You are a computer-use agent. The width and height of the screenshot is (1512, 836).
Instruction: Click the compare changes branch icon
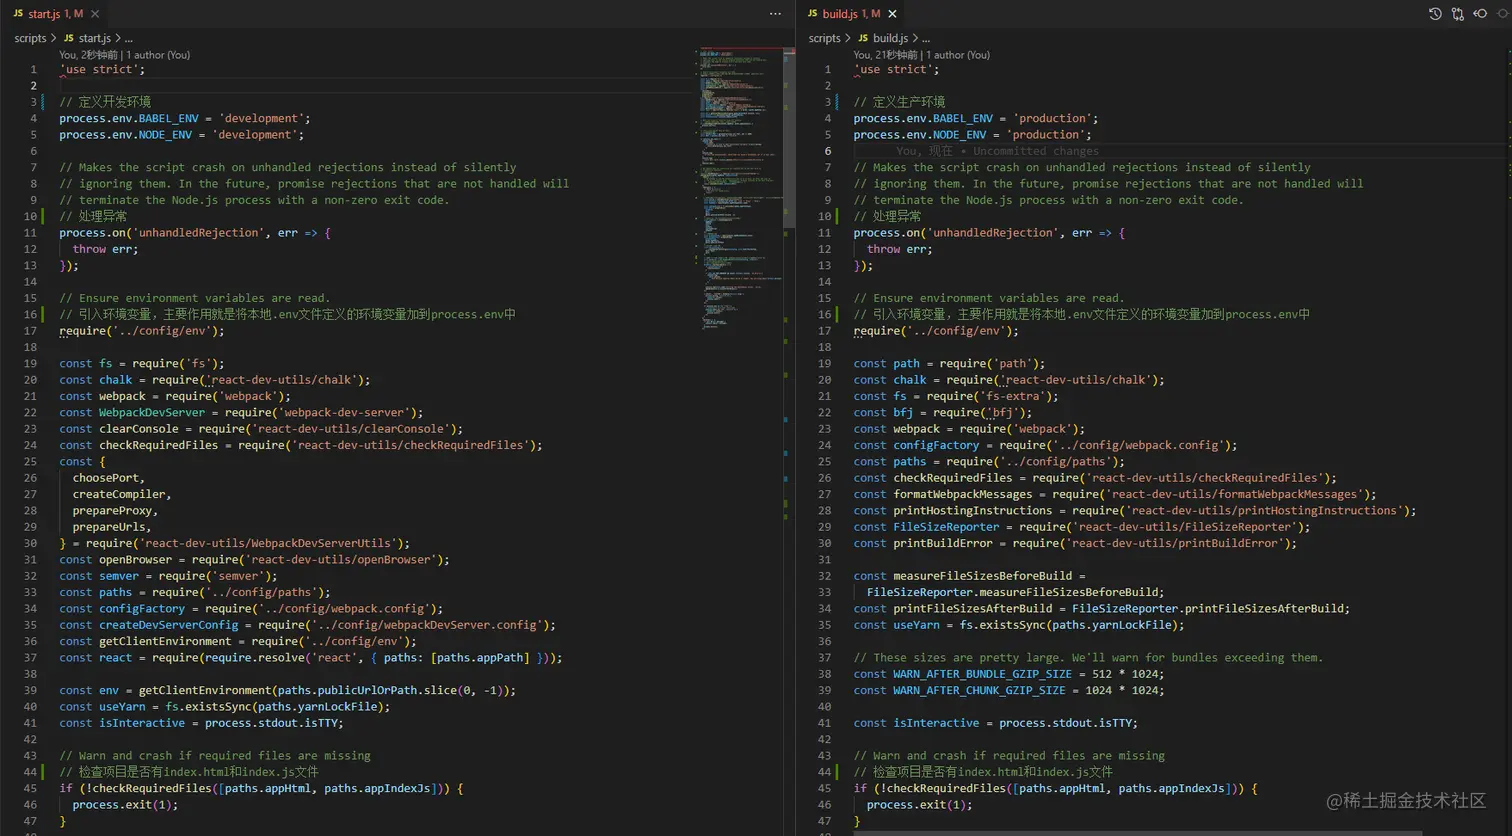1457,14
